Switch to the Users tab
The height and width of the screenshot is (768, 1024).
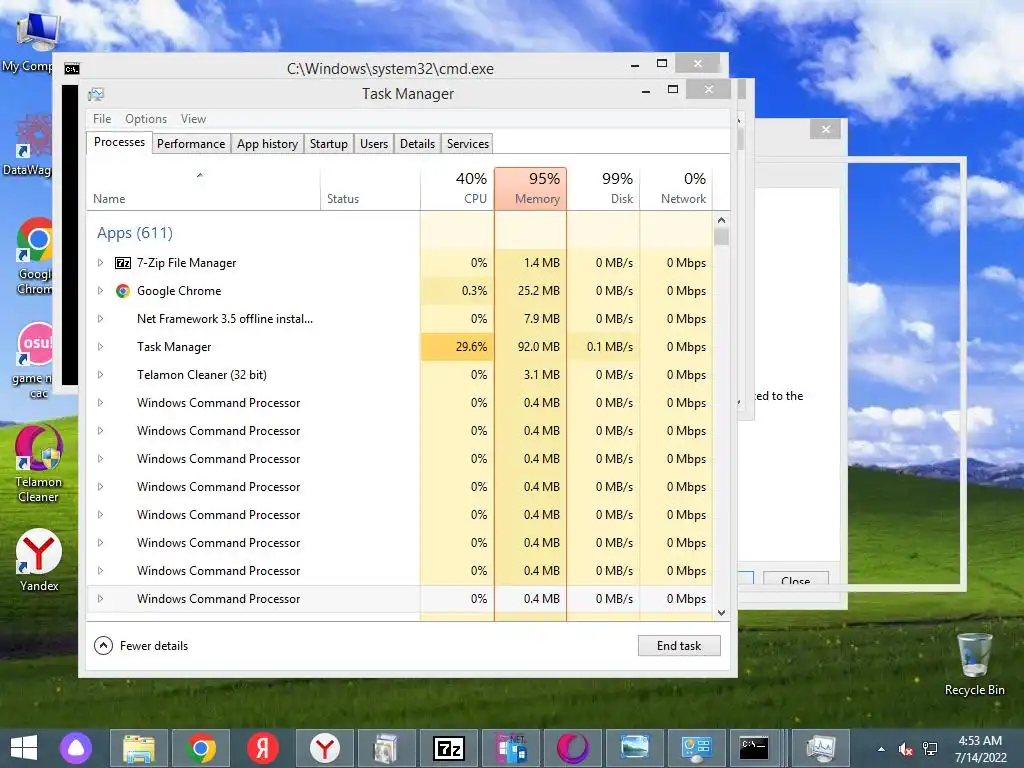374,144
